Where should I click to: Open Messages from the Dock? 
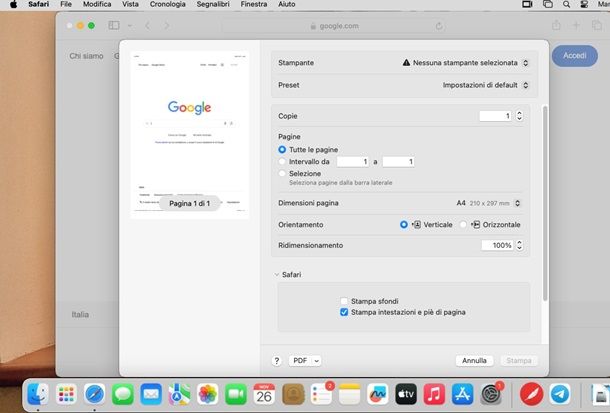coord(123,394)
